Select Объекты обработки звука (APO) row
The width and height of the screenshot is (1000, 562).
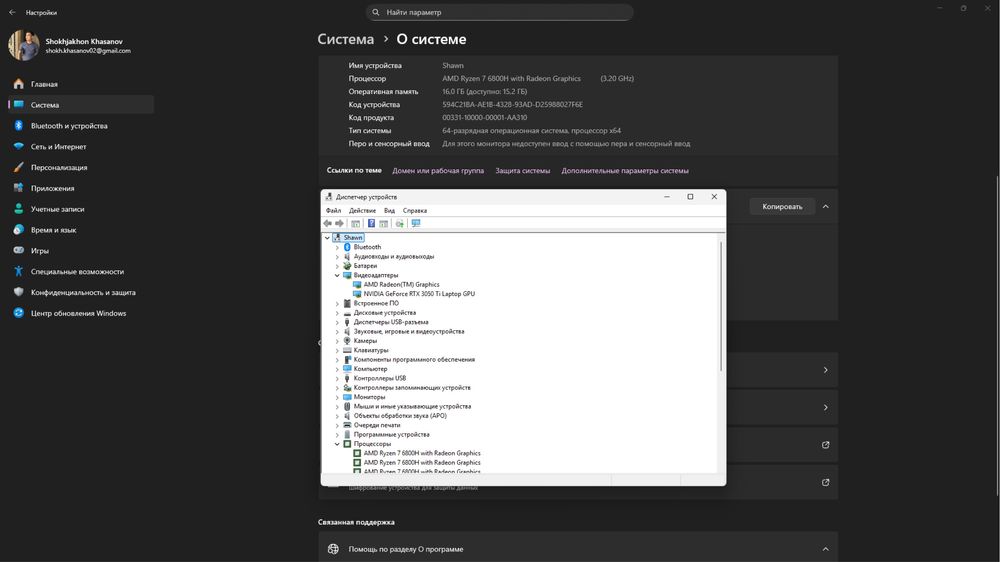[x=400, y=416]
